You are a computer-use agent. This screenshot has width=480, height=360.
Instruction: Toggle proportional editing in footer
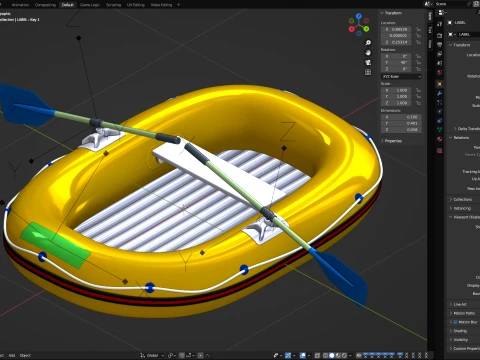pyautogui.click(x=200, y=355)
